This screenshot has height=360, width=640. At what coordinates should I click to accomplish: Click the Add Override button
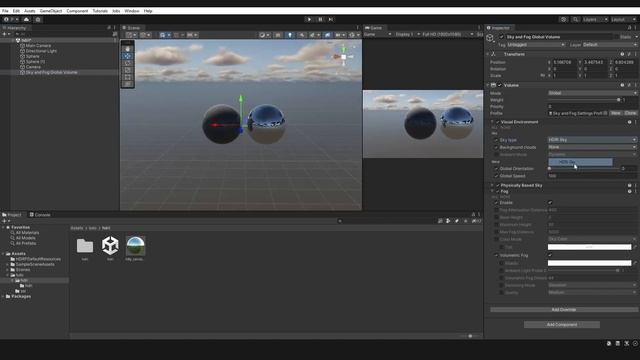tap(564, 309)
